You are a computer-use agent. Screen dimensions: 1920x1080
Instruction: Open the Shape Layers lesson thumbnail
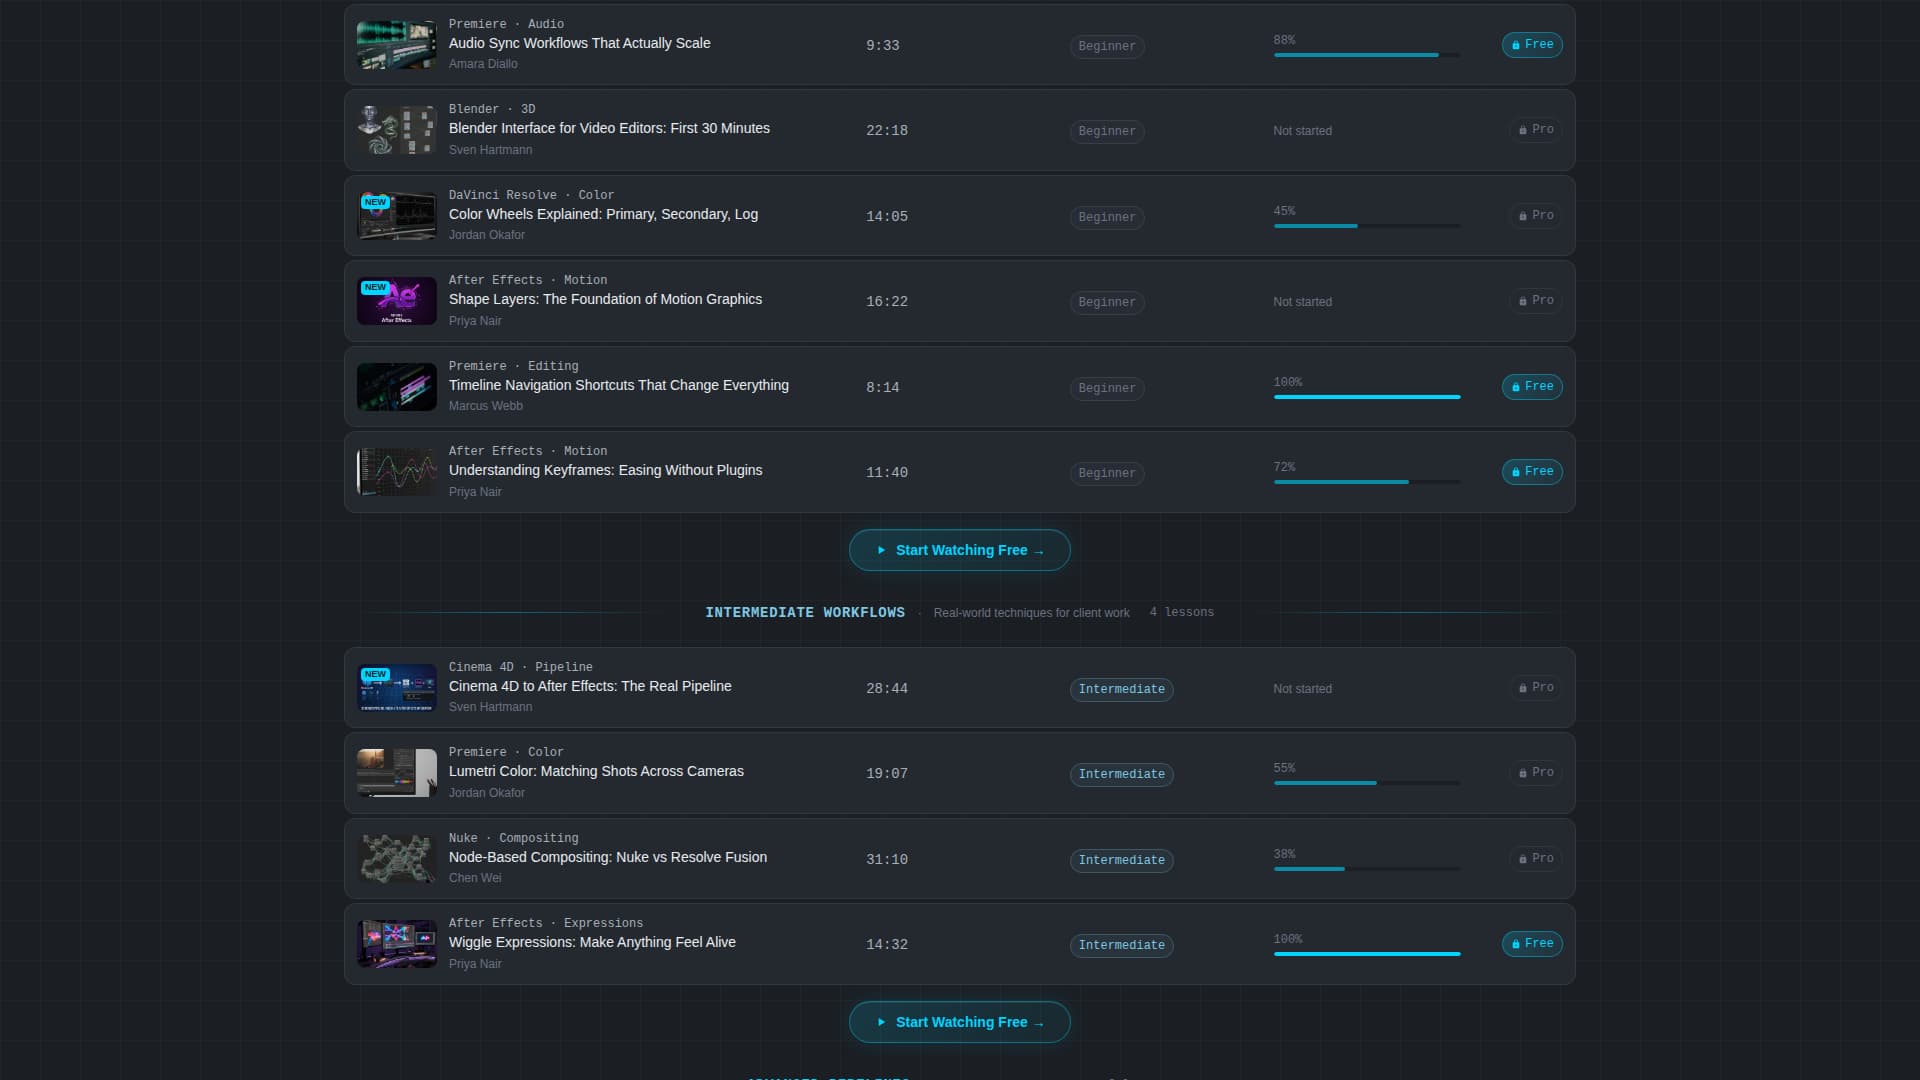pos(397,301)
